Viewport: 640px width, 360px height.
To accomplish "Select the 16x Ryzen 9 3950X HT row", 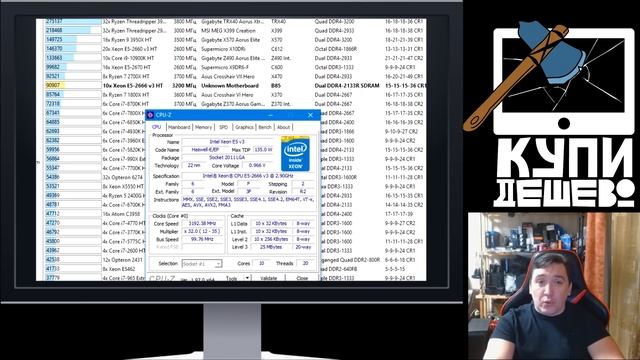I will pyautogui.click(x=235, y=40).
